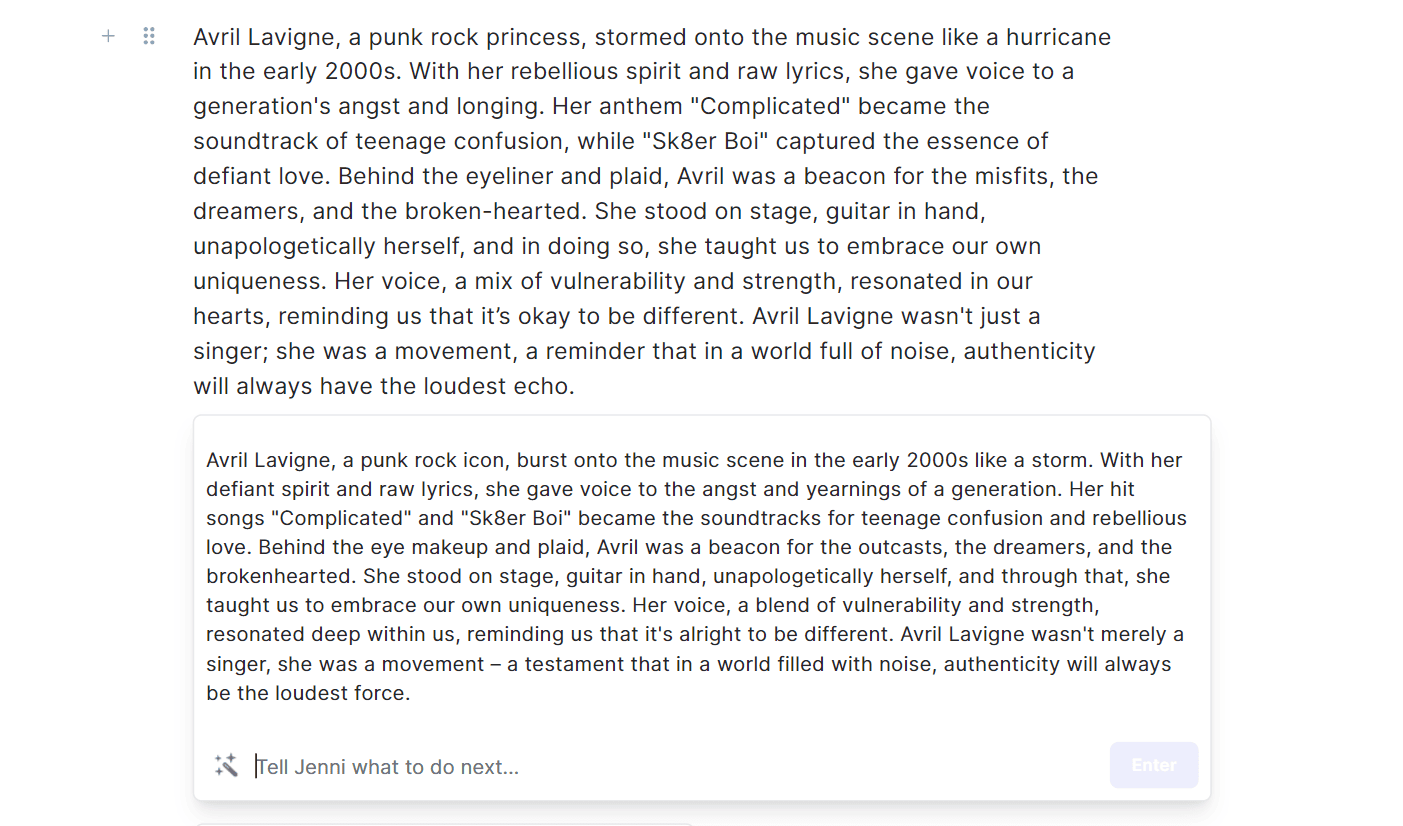Click the magic wand sparkle icon
The image size is (1403, 826).
[225, 766]
